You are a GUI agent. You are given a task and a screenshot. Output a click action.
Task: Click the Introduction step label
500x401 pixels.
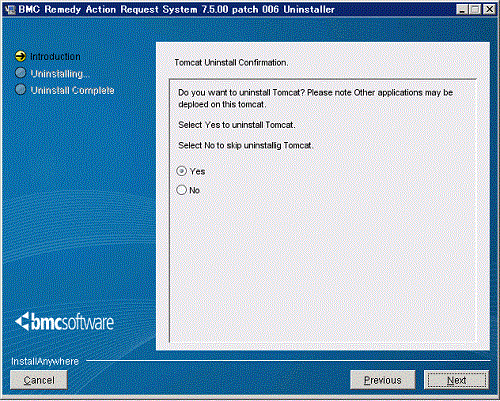(55, 57)
